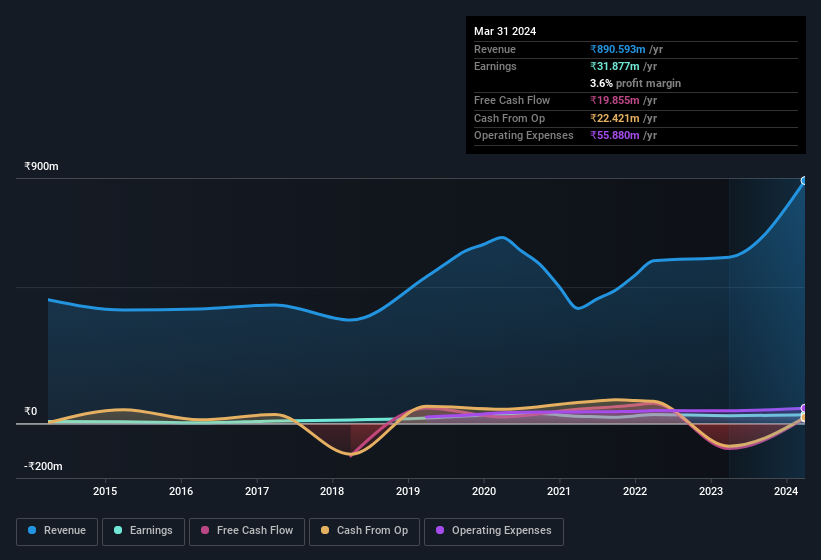Click the purple Operating Expenses endpoint marker
The height and width of the screenshot is (560, 821).
point(804,408)
